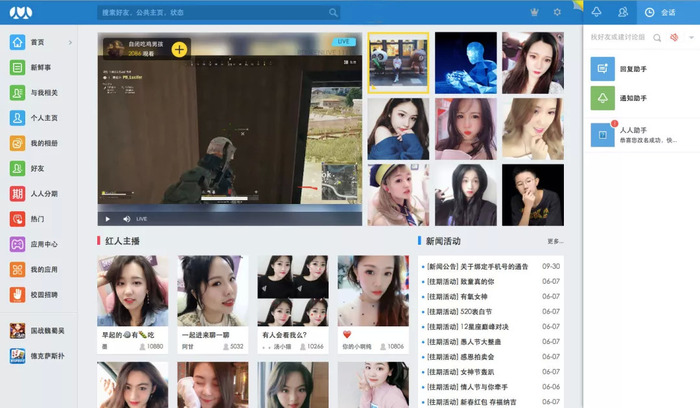The width and height of the screenshot is (700, 408).
Task: Open friend requests icon in header
Action: tap(623, 12)
